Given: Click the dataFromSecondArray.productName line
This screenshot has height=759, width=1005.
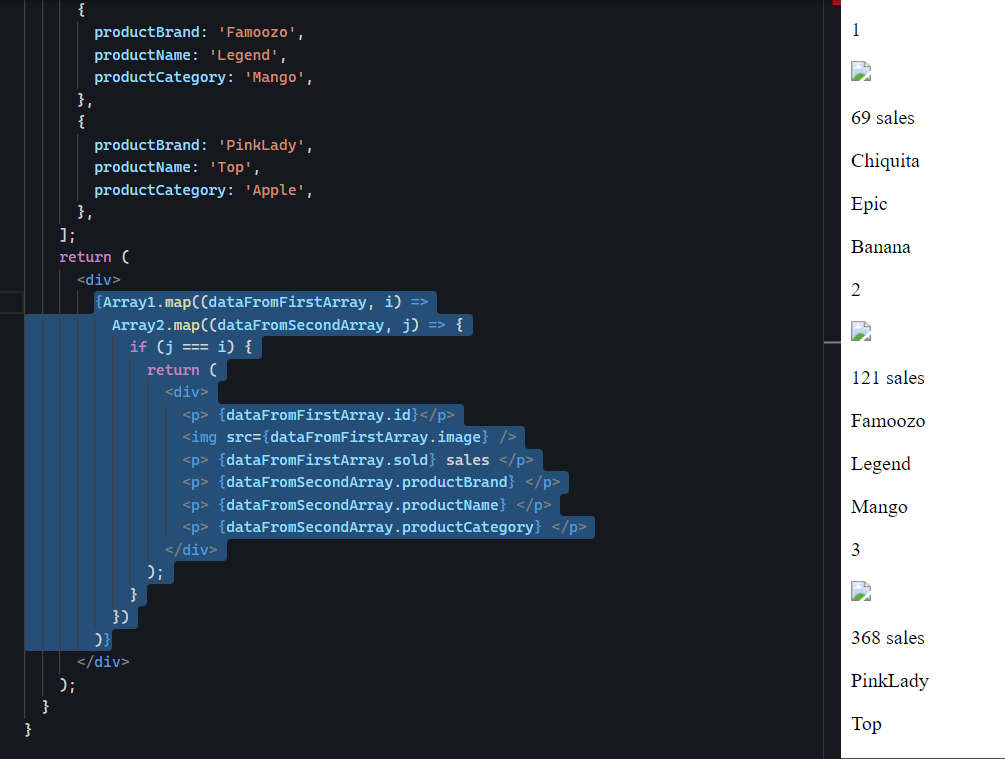Looking at the screenshot, I should coord(367,505).
